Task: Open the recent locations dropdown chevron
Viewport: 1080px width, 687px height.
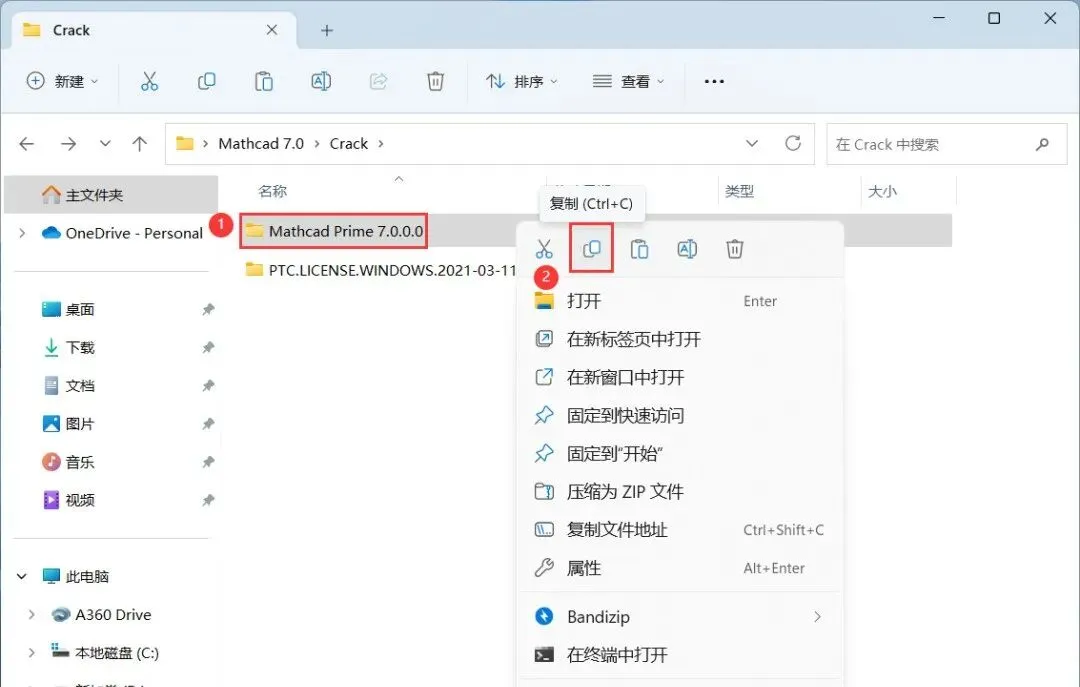Action: coord(105,143)
